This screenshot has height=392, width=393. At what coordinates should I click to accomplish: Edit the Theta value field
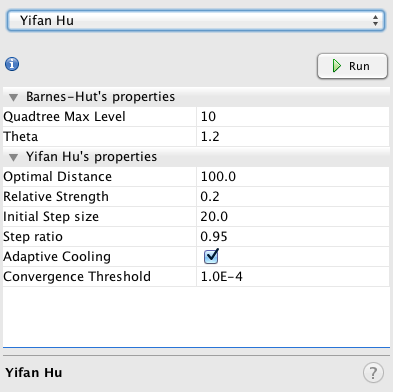click(x=293, y=137)
